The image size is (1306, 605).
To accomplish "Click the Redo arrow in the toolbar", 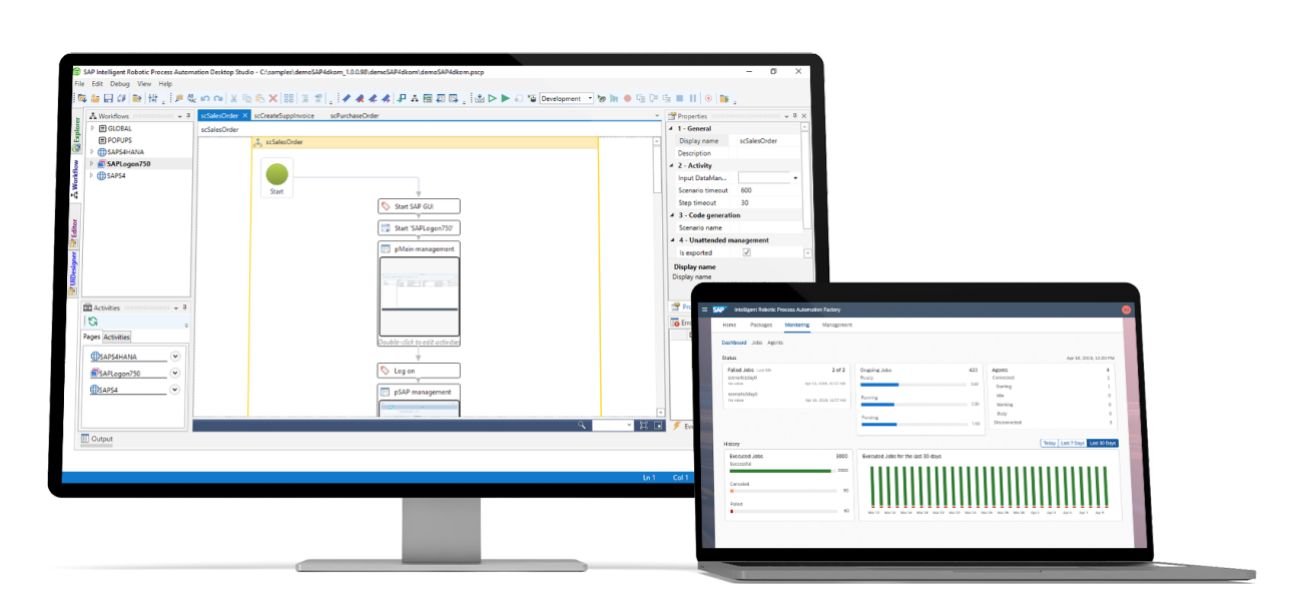I will [x=218, y=98].
